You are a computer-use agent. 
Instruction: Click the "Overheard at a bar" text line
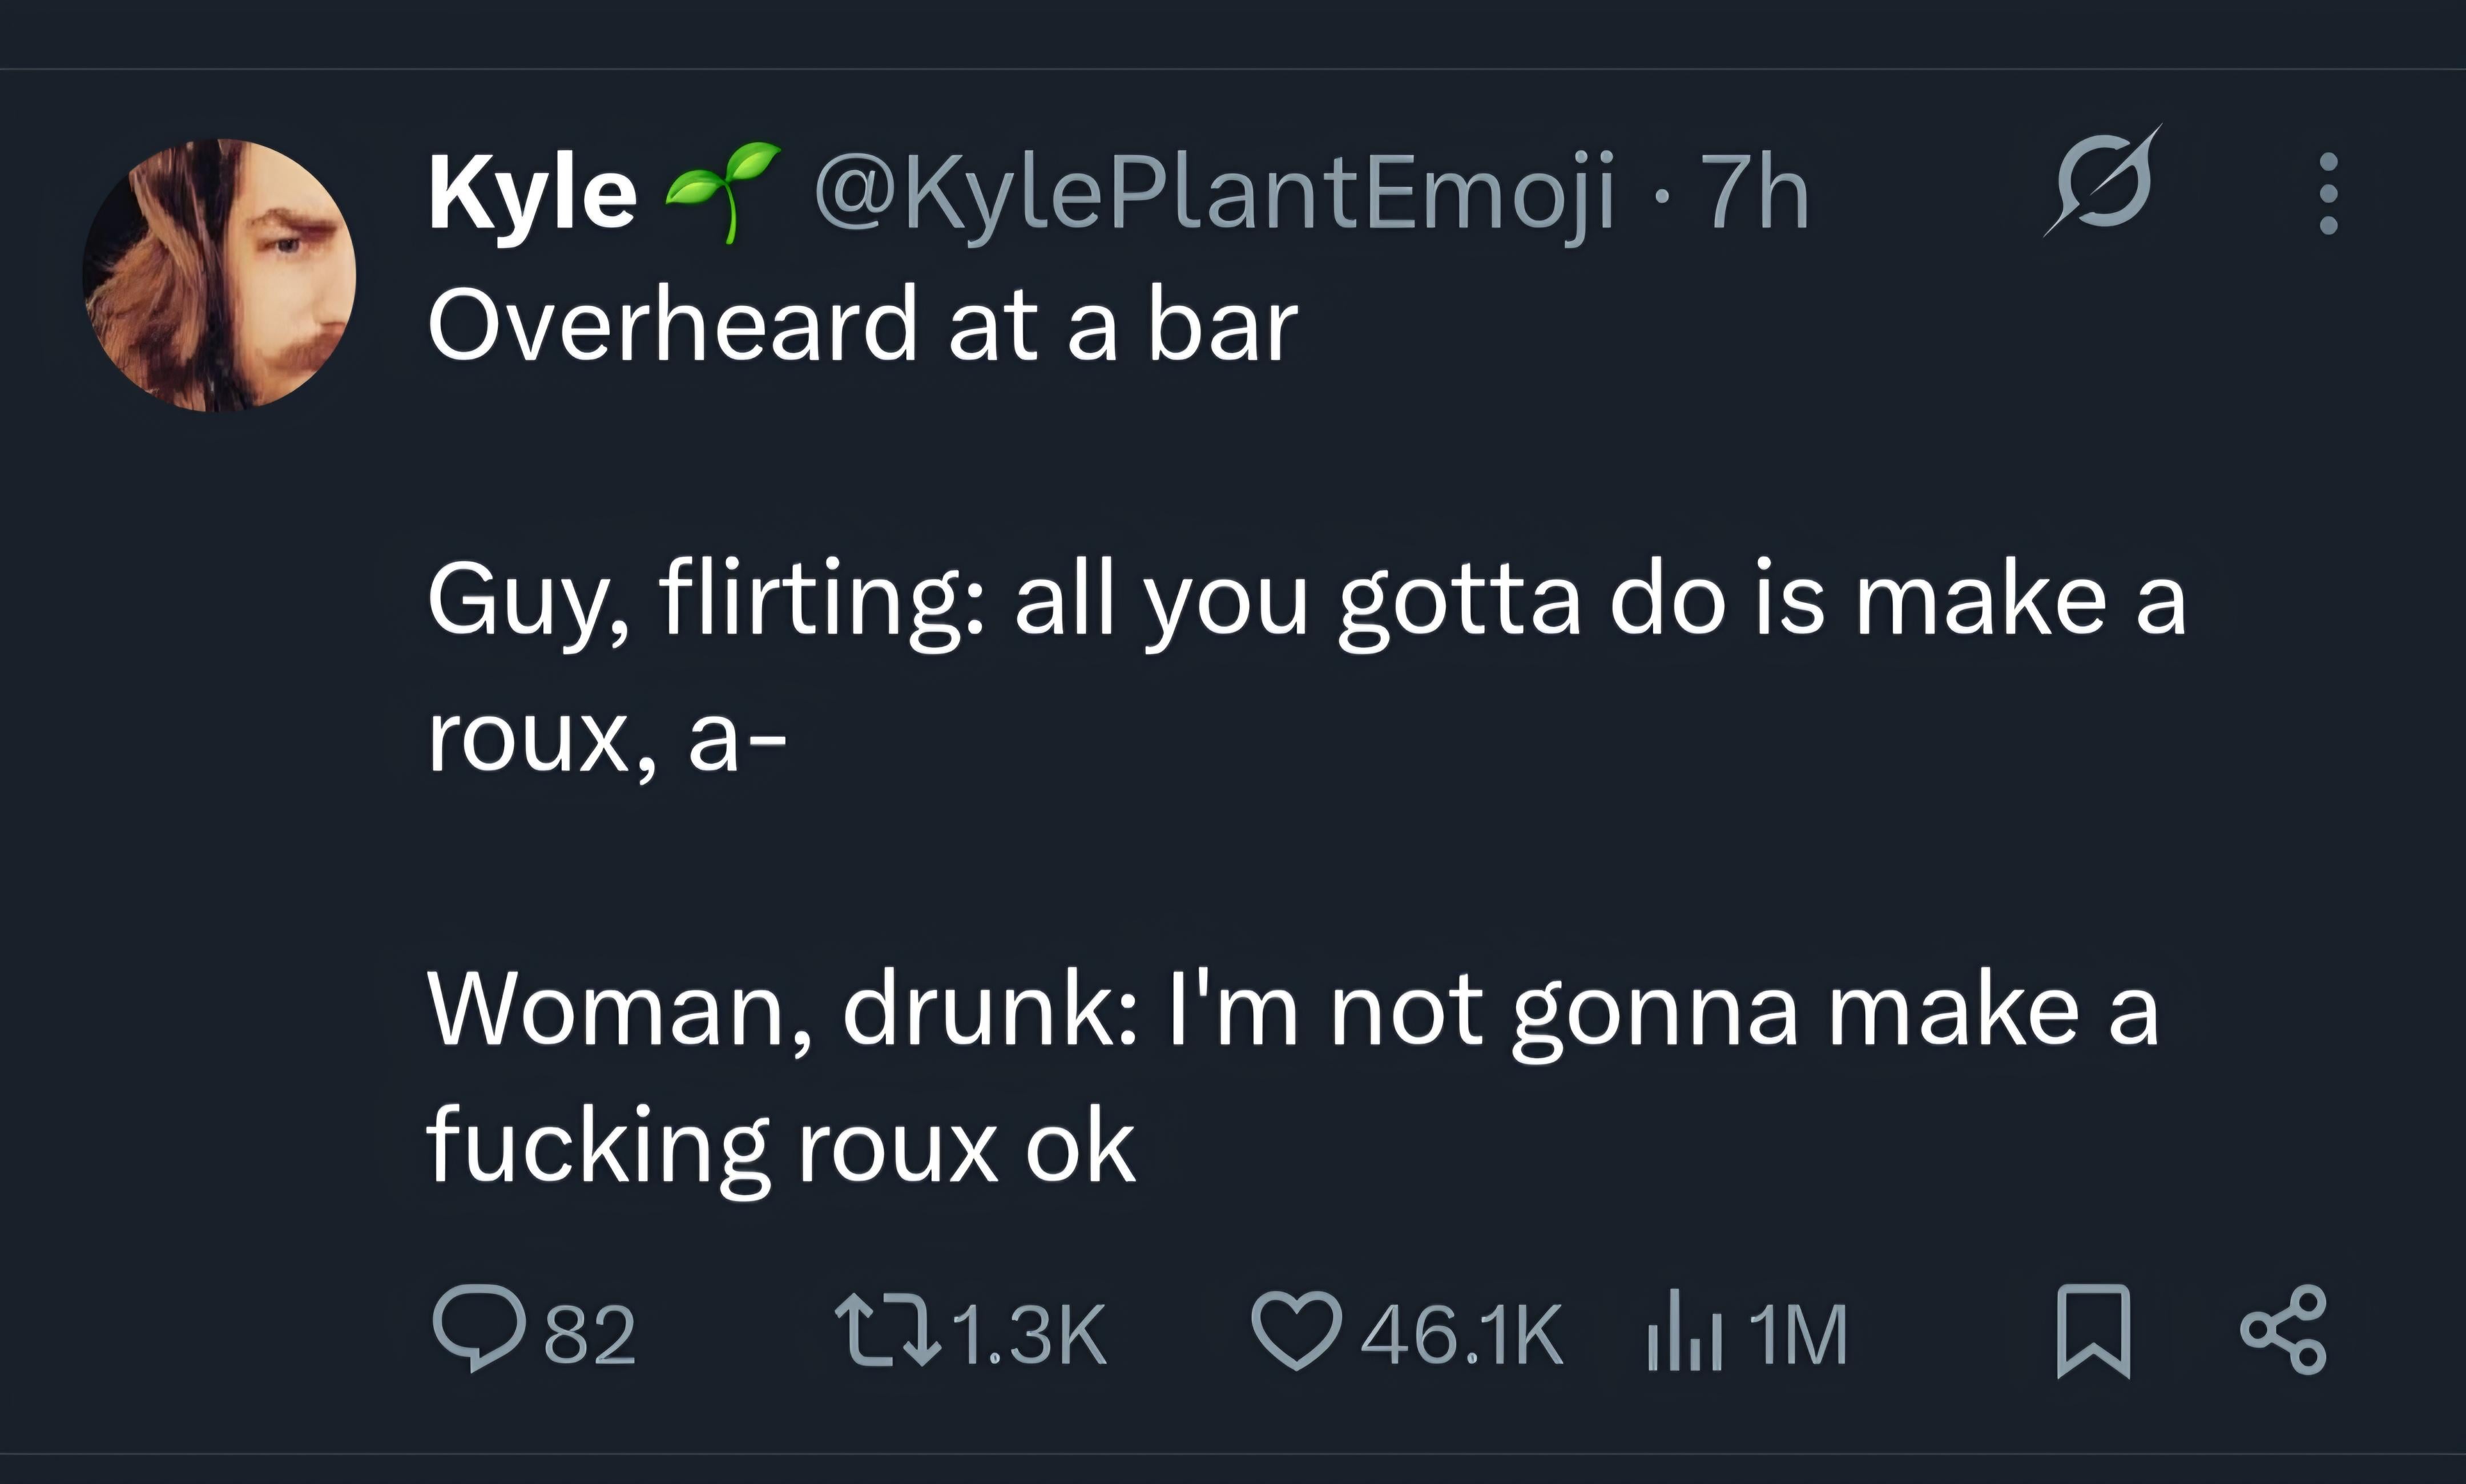click(862, 325)
